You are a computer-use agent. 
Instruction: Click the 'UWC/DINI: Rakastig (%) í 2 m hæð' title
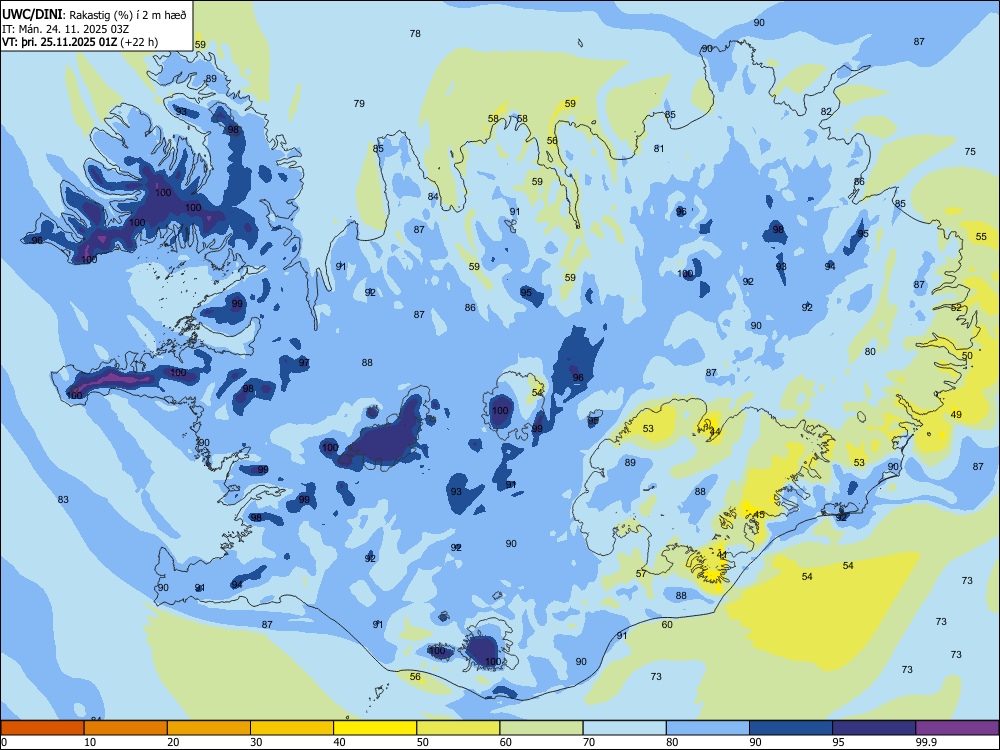coord(94,15)
